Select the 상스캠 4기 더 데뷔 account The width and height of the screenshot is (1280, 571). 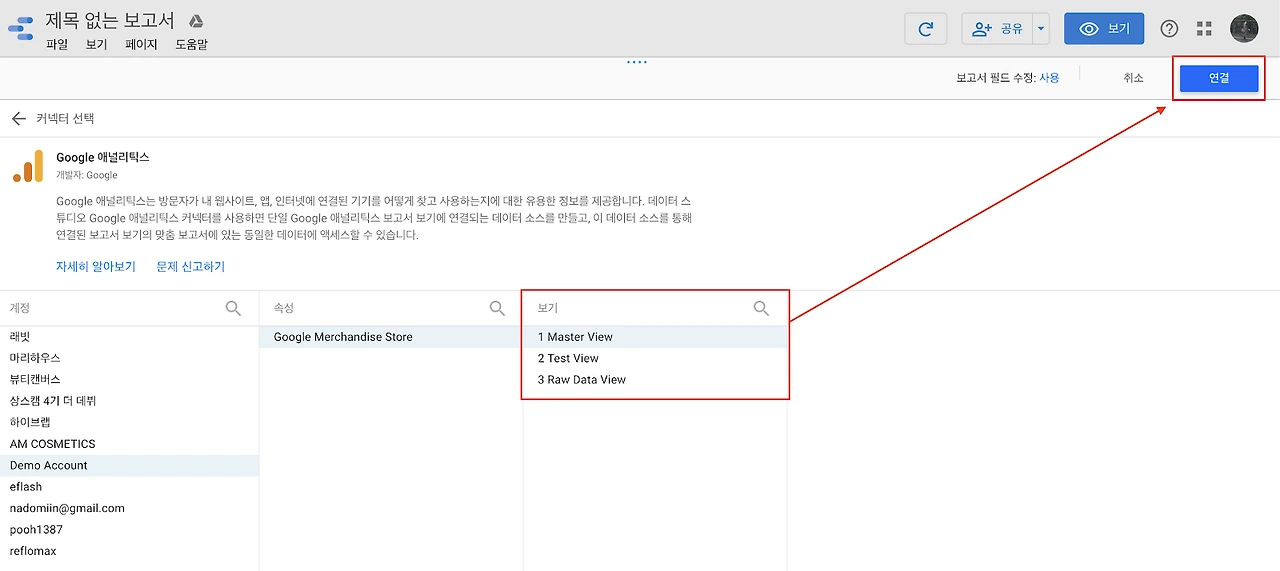(129, 401)
